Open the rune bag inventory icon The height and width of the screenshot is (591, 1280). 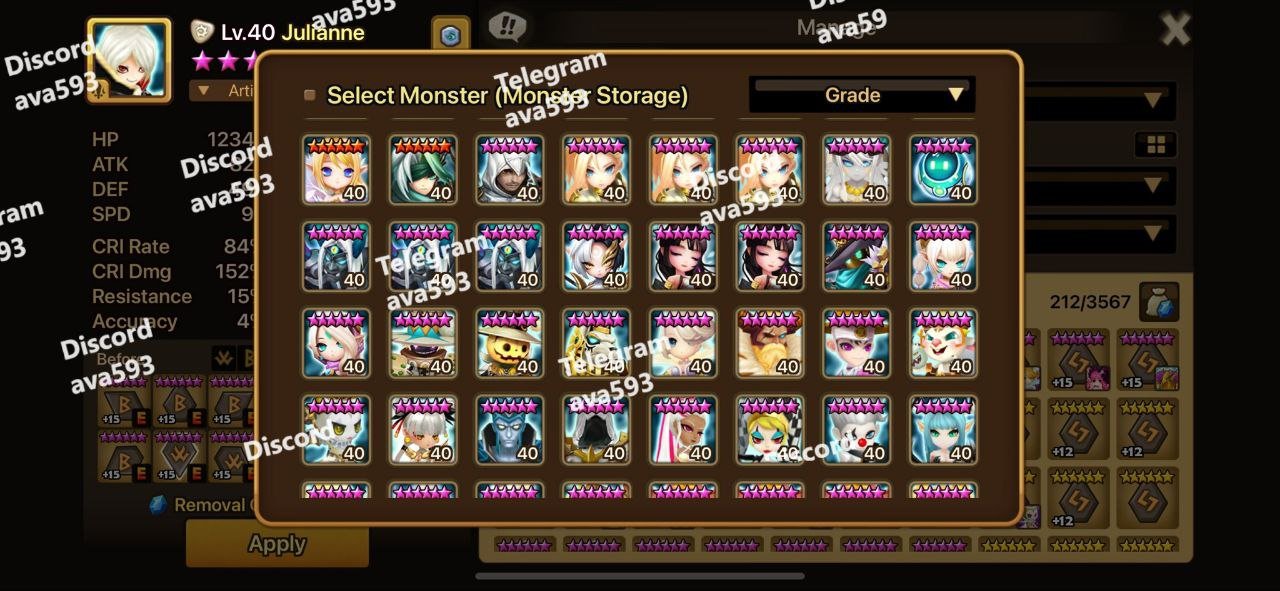point(1159,302)
